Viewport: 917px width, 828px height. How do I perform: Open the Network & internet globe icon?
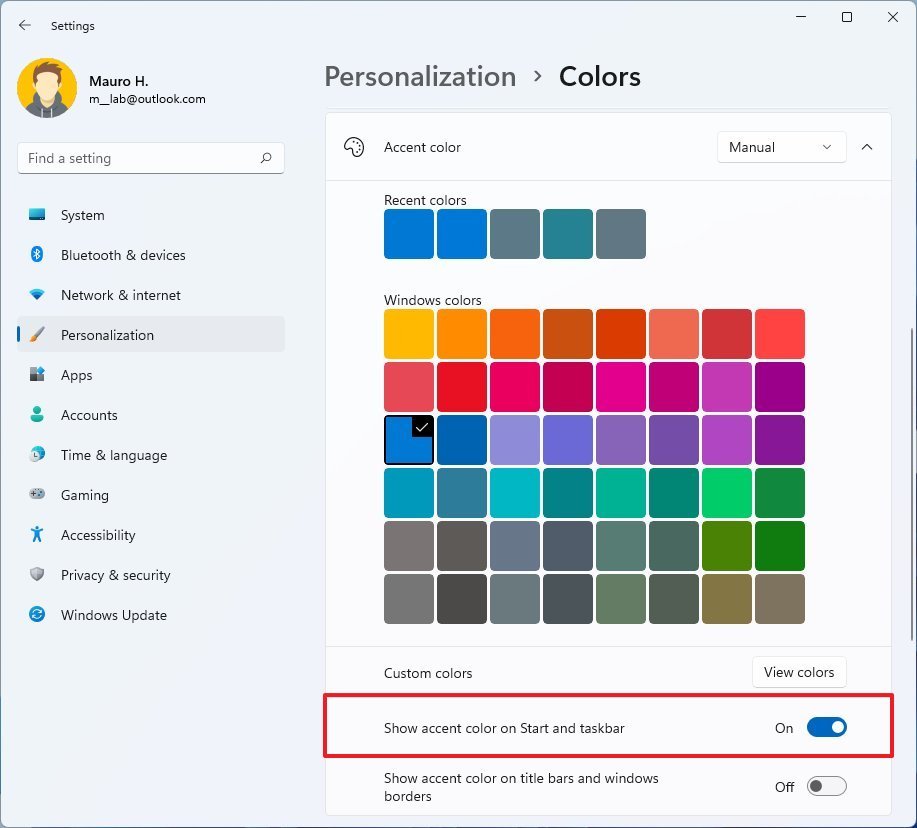(36, 295)
